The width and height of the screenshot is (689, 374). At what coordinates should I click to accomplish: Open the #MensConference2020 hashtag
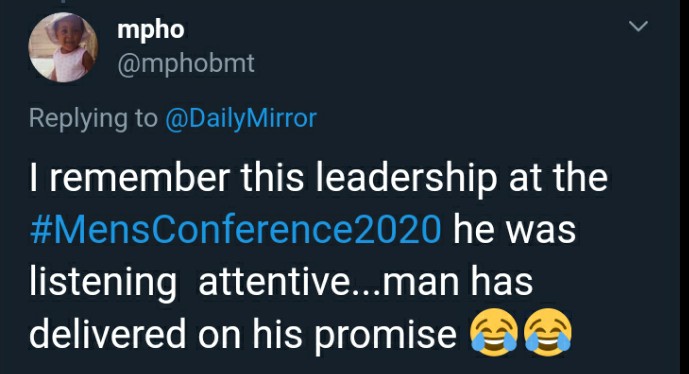pos(235,229)
